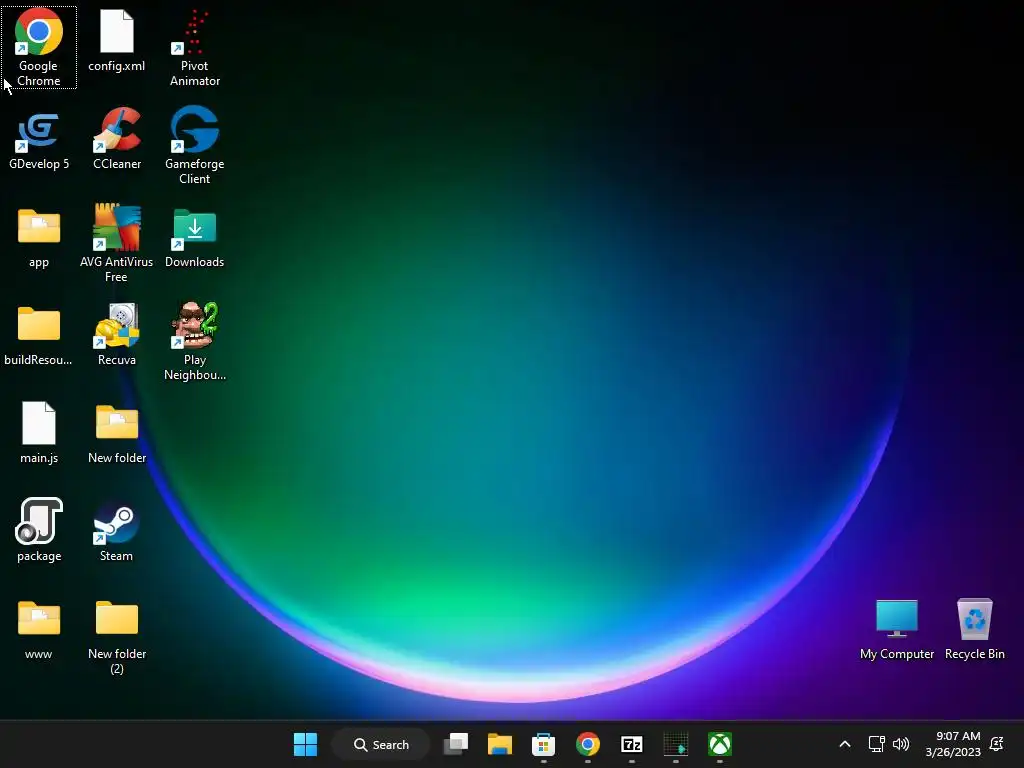Open 7-Zip from the taskbar
Viewport: 1024px width, 768px height.
[x=632, y=744]
